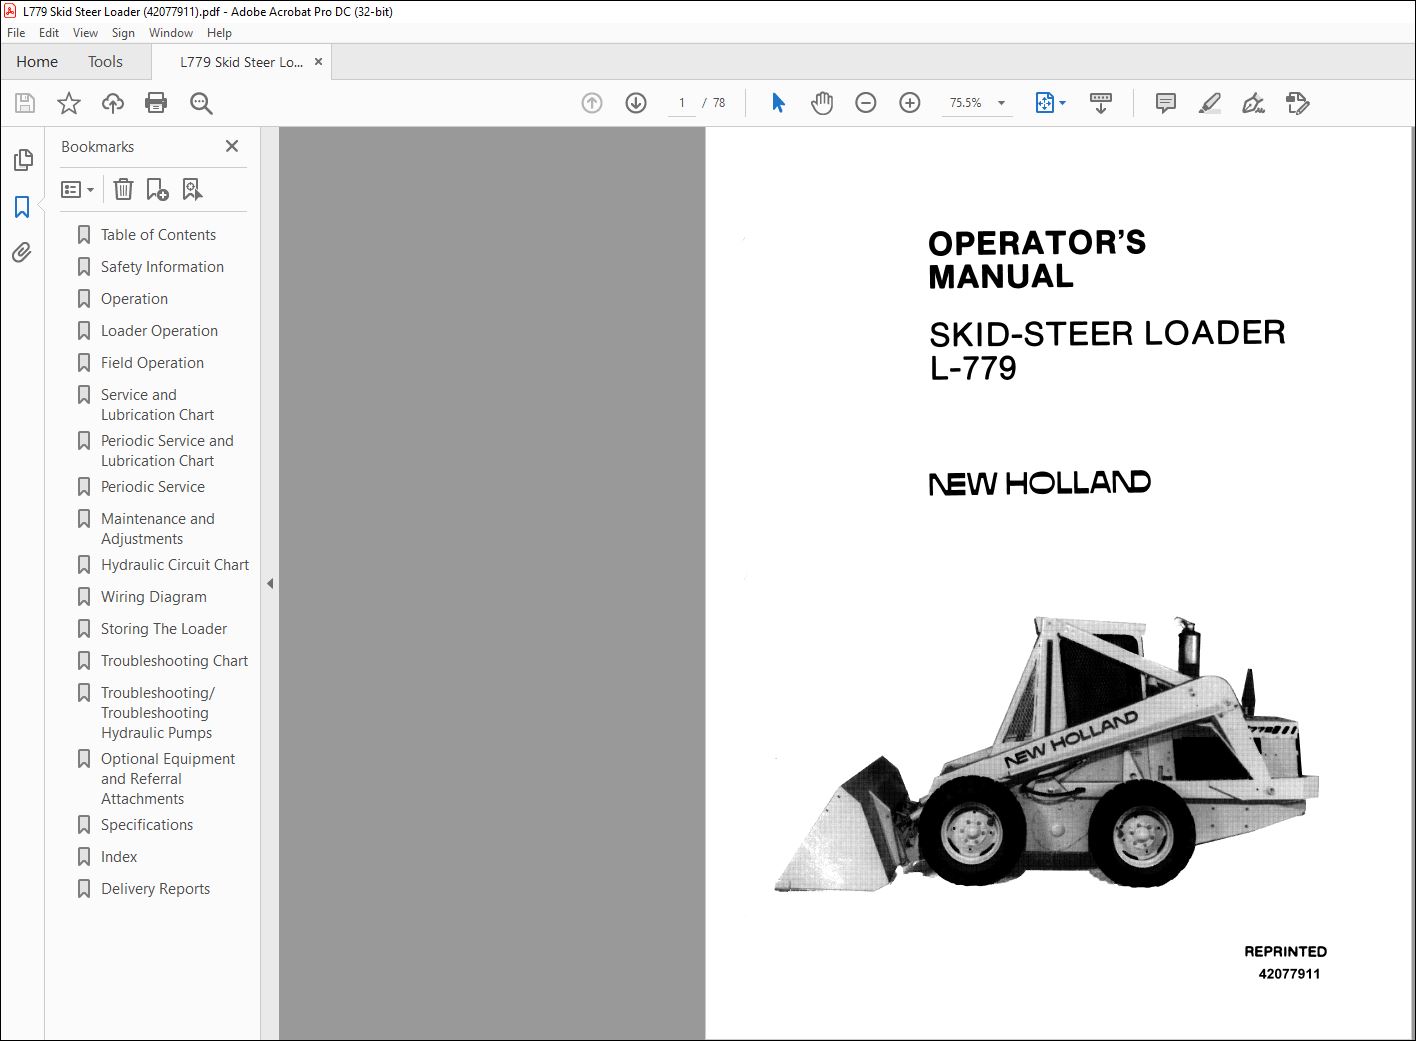Zoom out with the minus icon
Viewport: 1416px width, 1041px height.
866,103
